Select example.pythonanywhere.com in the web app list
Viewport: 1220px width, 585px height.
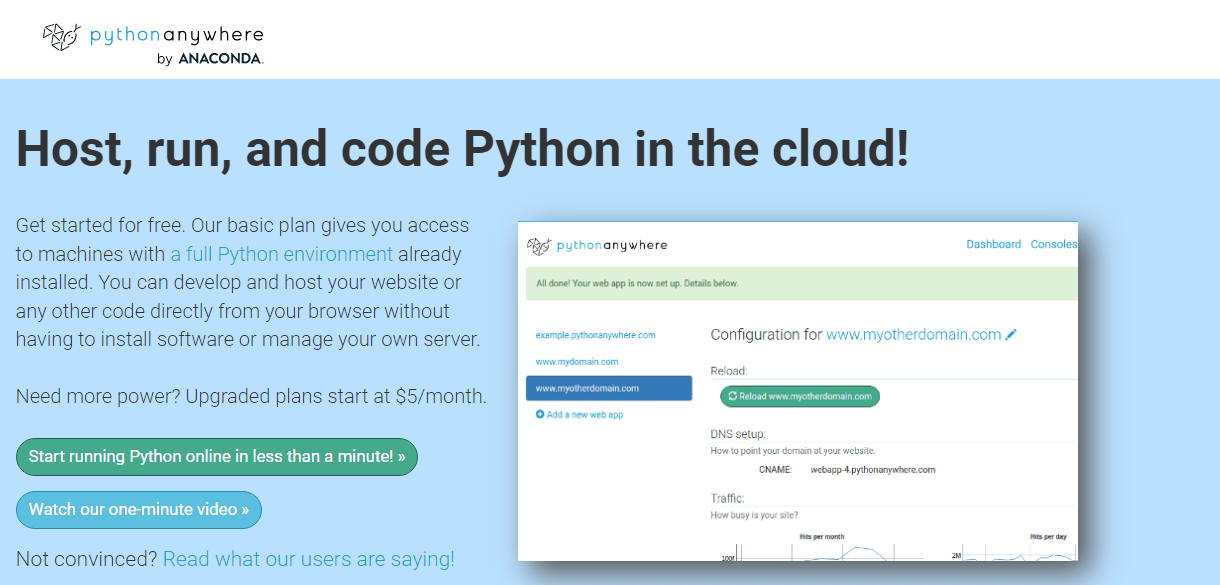tap(595, 335)
